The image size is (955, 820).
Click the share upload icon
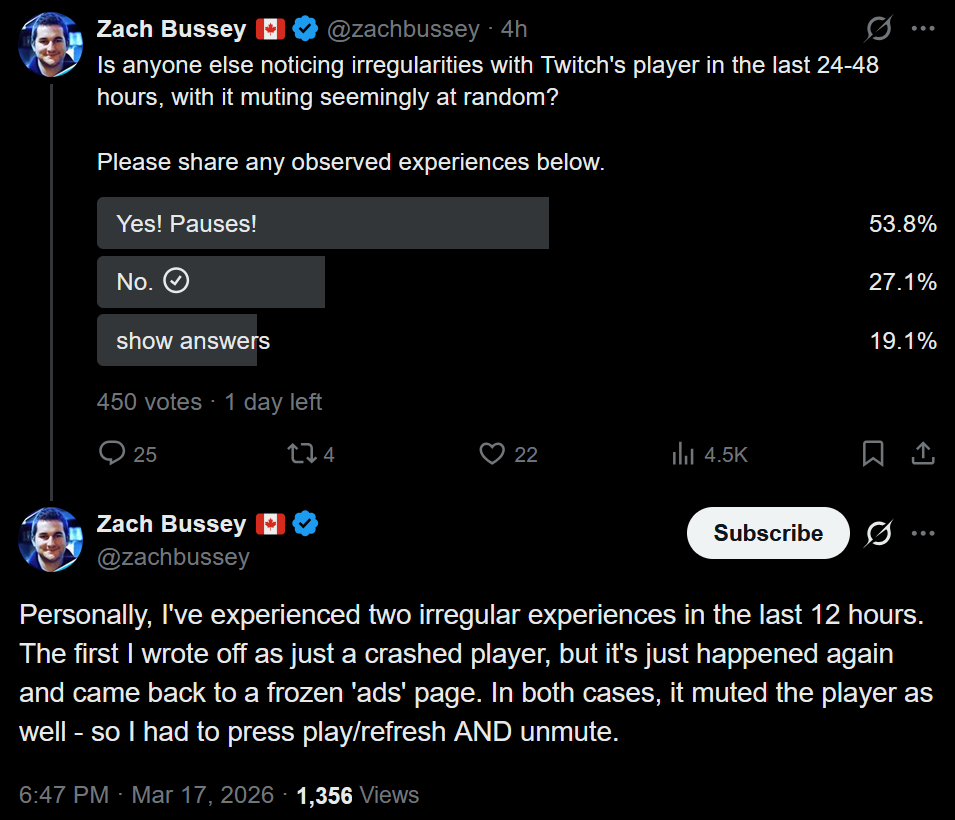click(922, 454)
